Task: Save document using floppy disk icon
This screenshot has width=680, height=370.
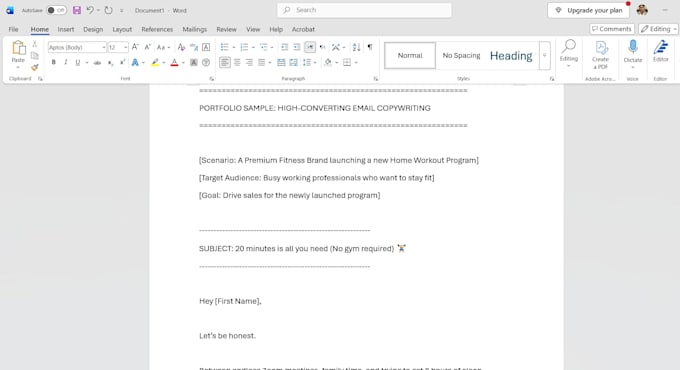Action: (x=77, y=10)
